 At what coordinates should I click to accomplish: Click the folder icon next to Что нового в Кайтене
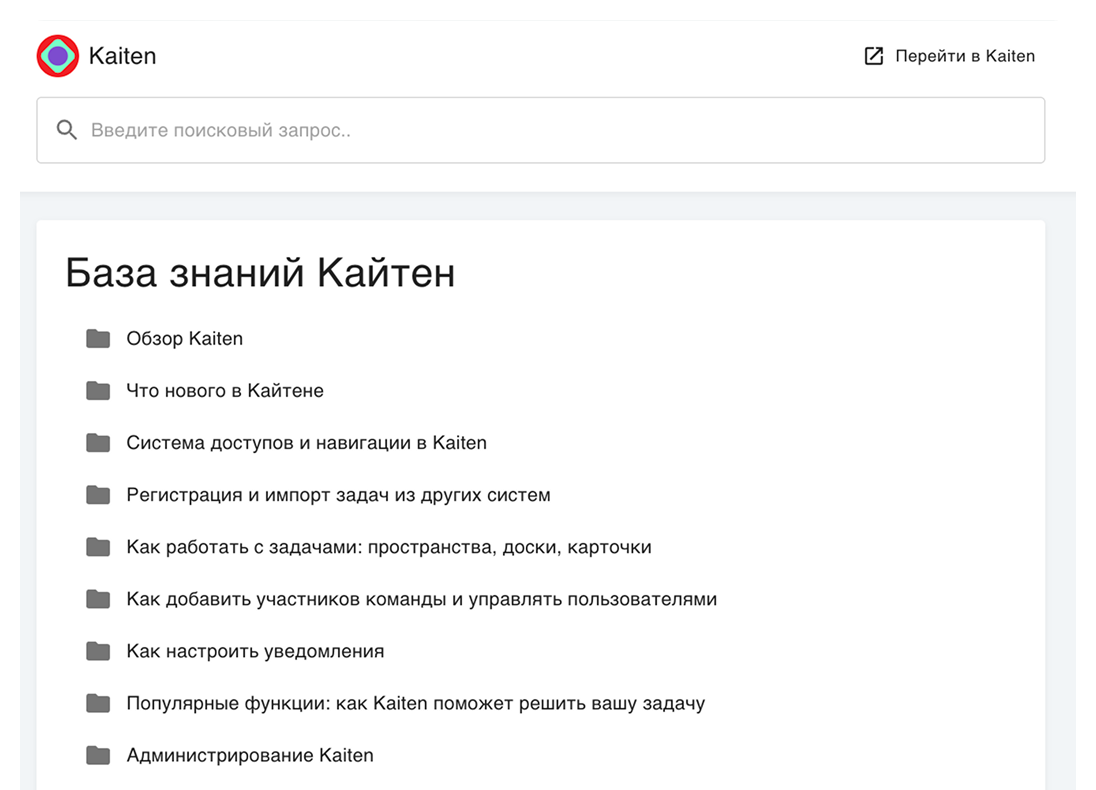point(98,391)
